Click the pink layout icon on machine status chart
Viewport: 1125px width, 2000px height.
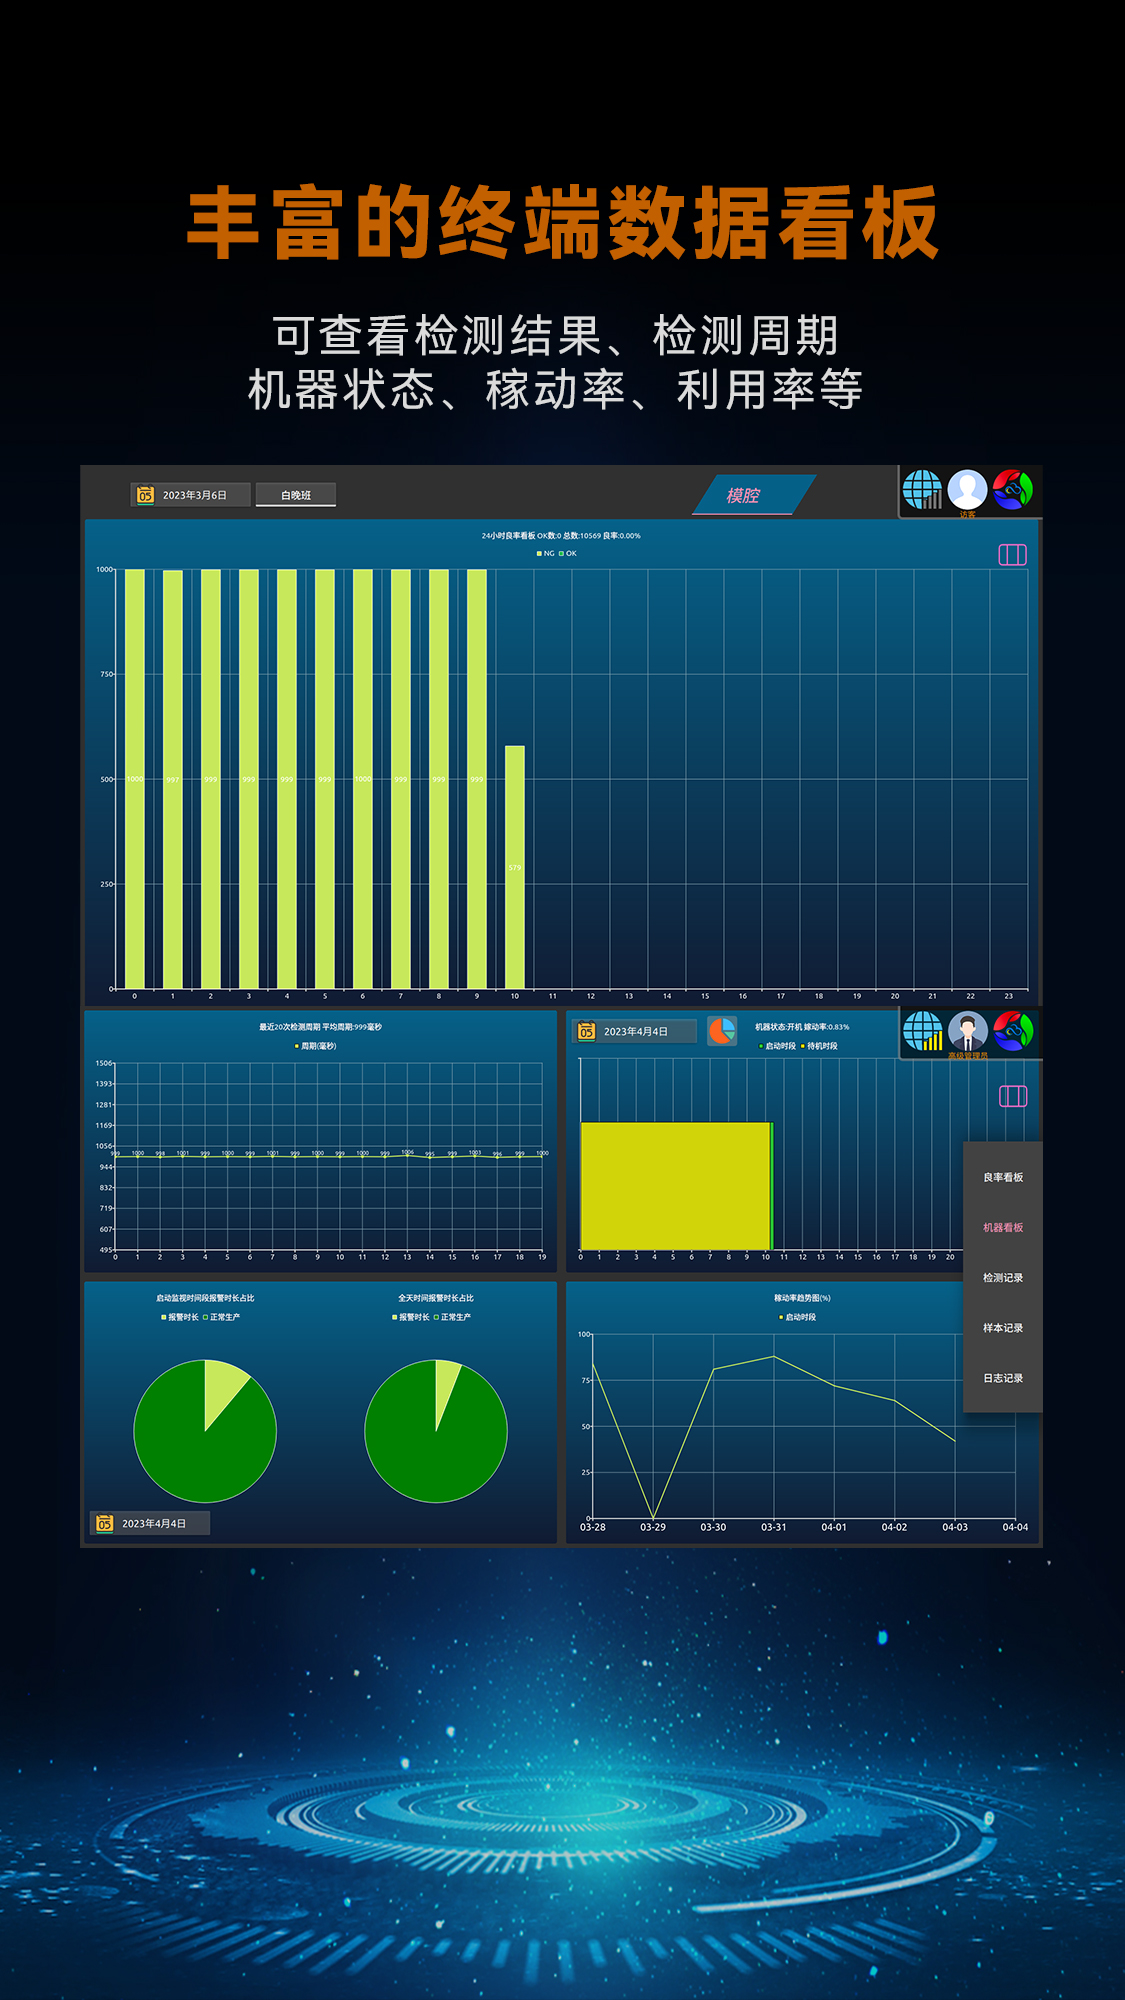tap(1012, 1097)
